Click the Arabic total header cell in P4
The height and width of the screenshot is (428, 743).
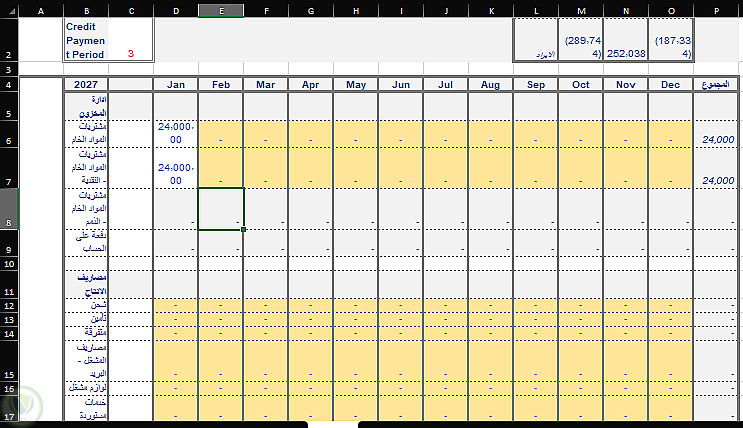coord(716,84)
